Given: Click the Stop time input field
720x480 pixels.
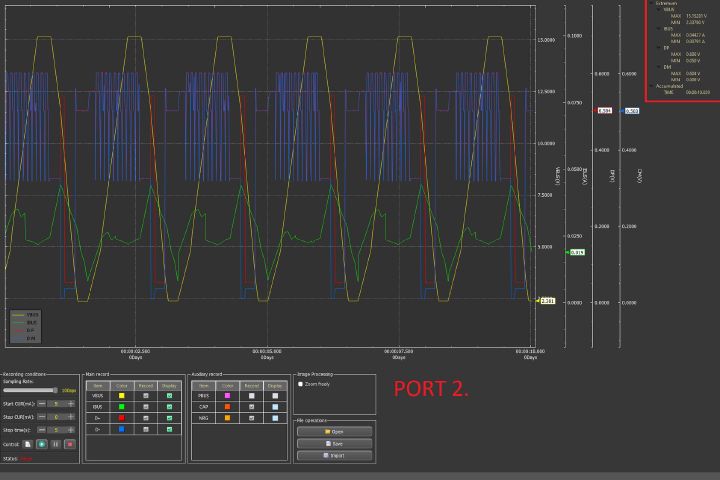Looking at the screenshot, I should (x=56, y=429).
